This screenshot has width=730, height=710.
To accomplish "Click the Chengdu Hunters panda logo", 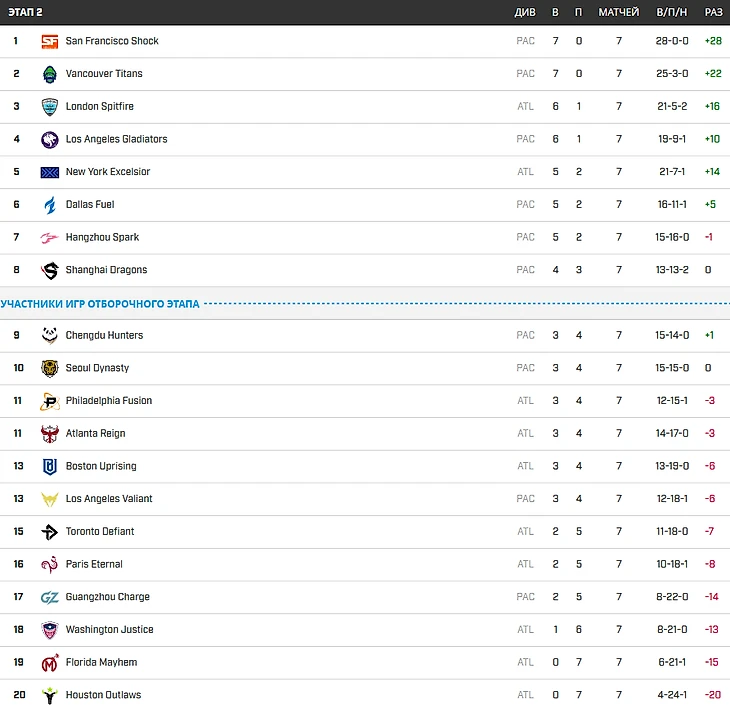I will click(50, 336).
